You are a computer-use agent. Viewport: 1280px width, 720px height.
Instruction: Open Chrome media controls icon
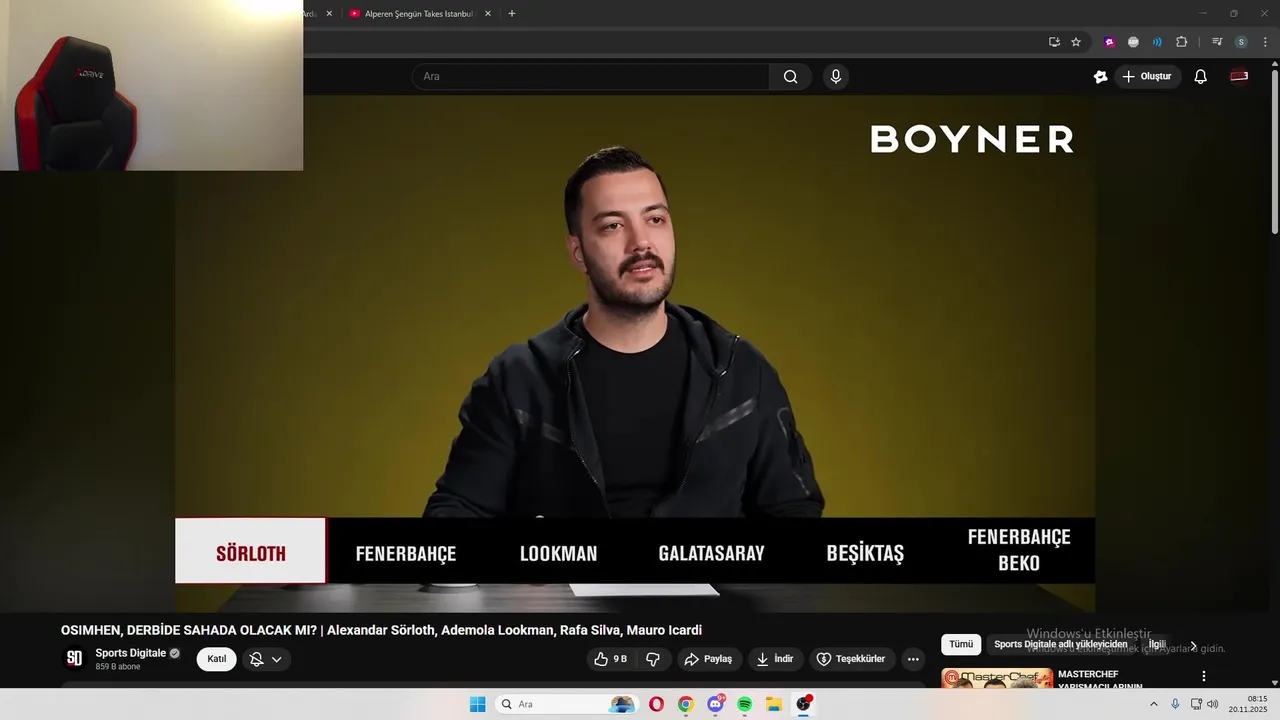pyautogui.click(x=1217, y=42)
